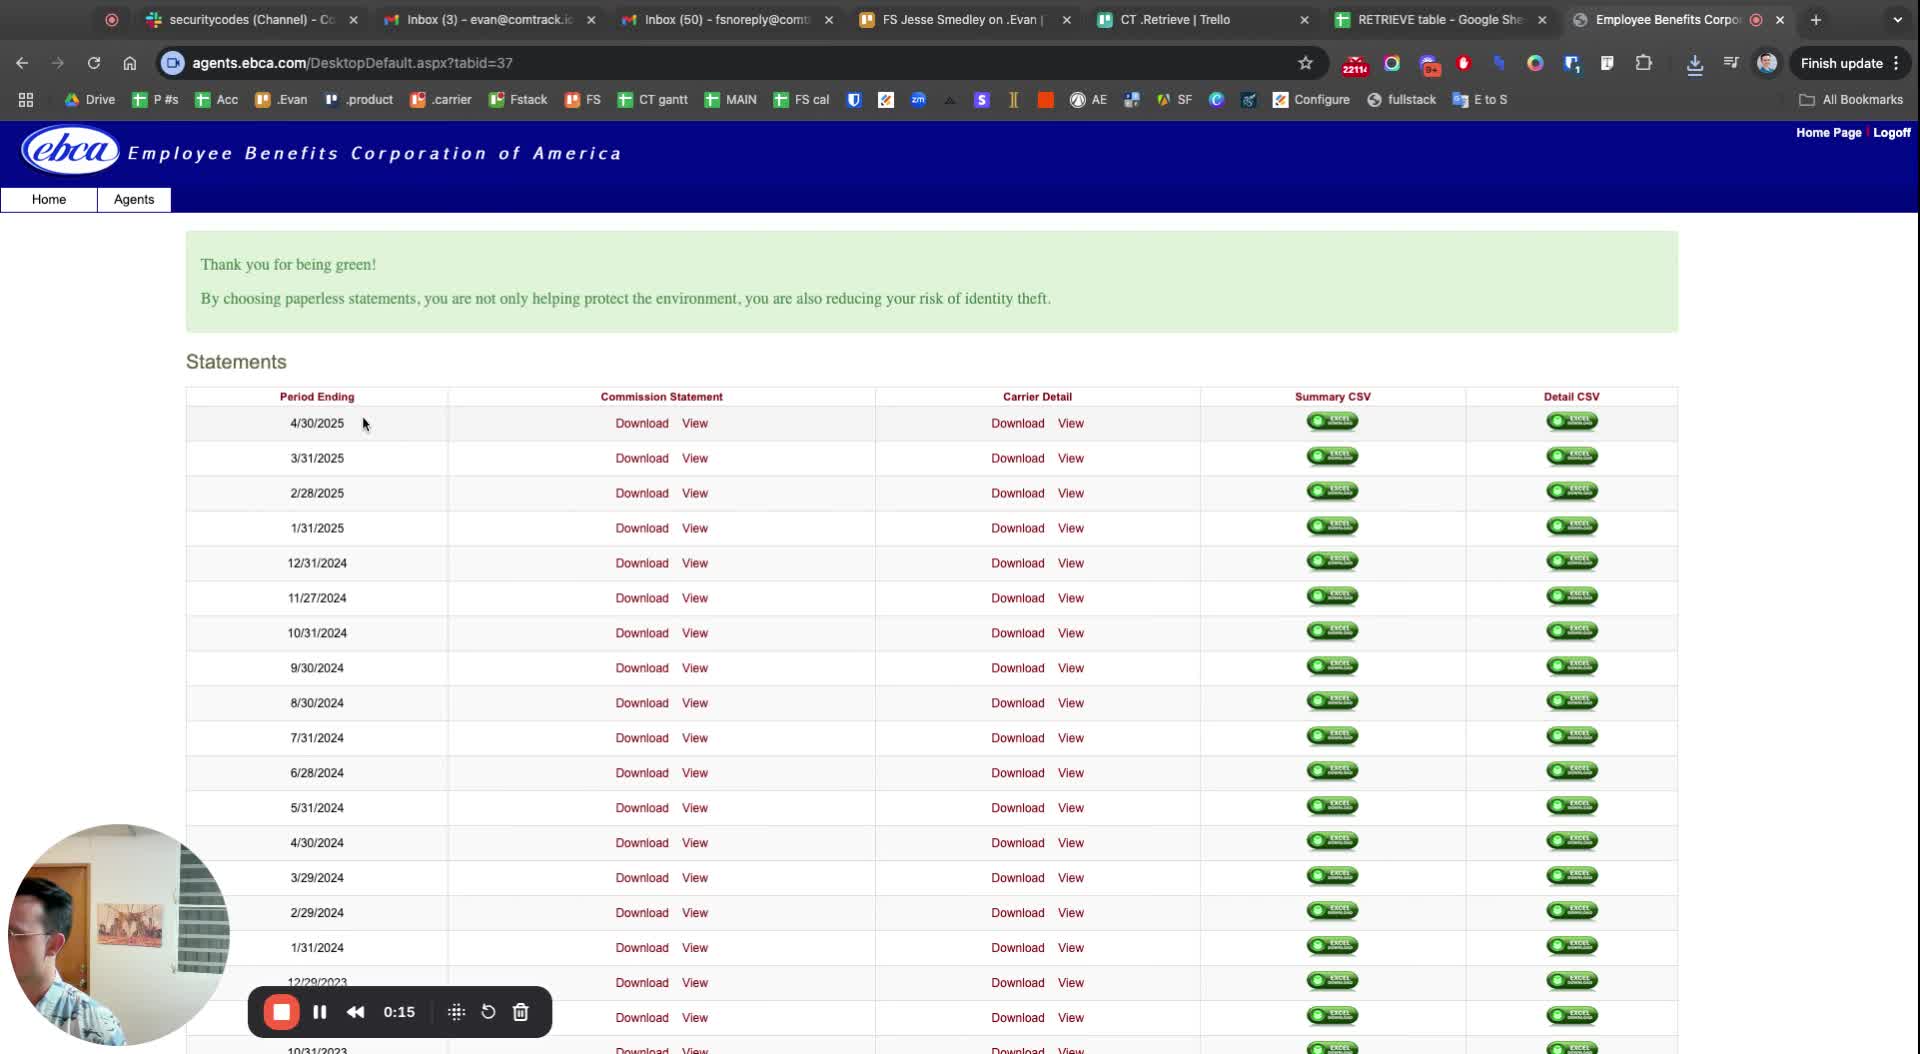
Task: Switch to RETRIEVE table Google Sheets tab
Action: coord(1440,20)
